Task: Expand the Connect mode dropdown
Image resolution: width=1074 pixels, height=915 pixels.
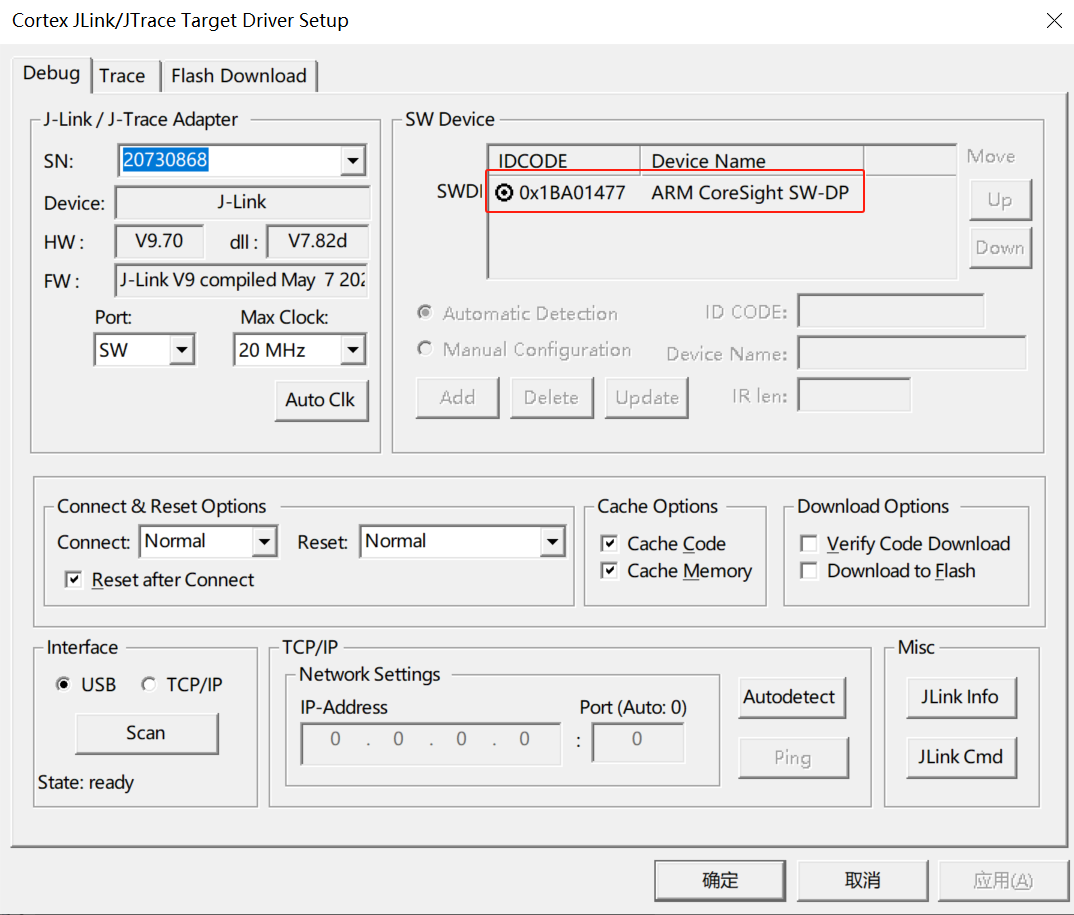Action: 264,542
